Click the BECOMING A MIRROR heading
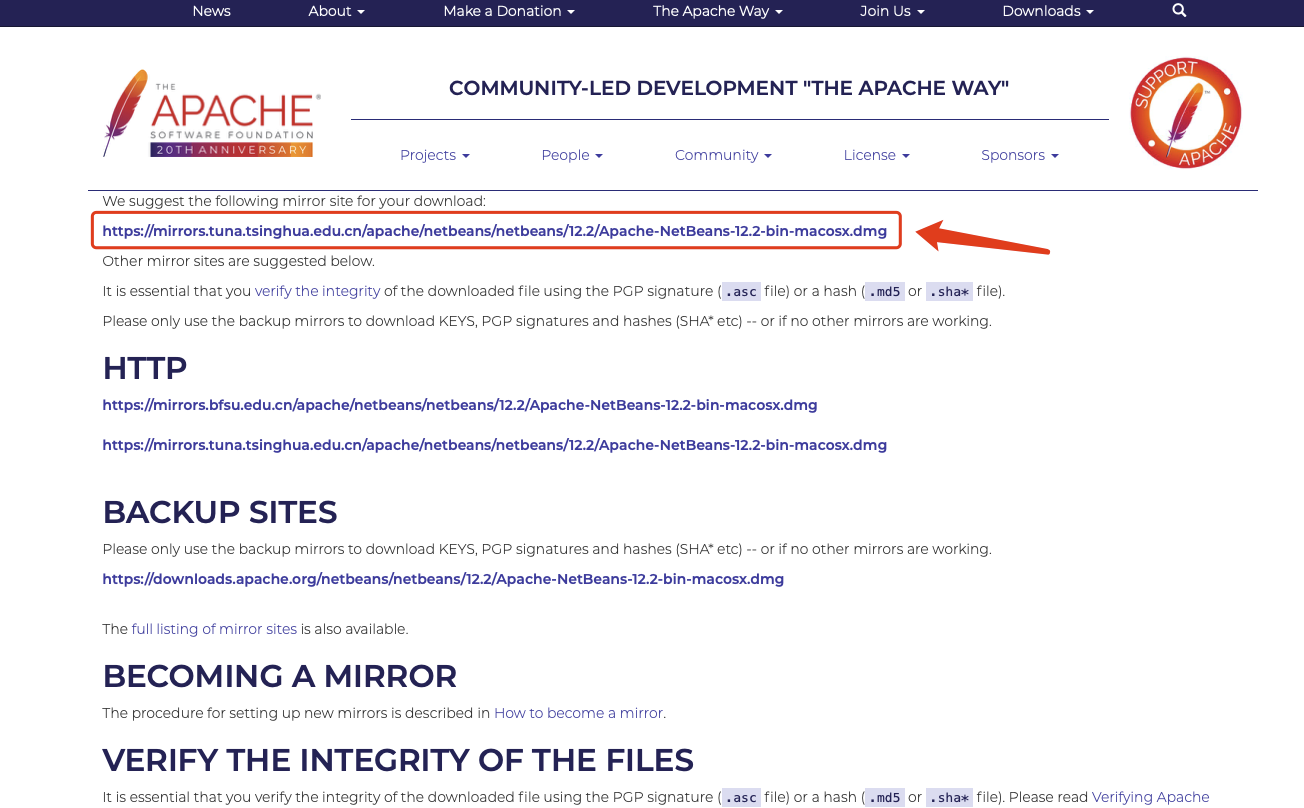The image size is (1304, 808). pyautogui.click(x=280, y=676)
